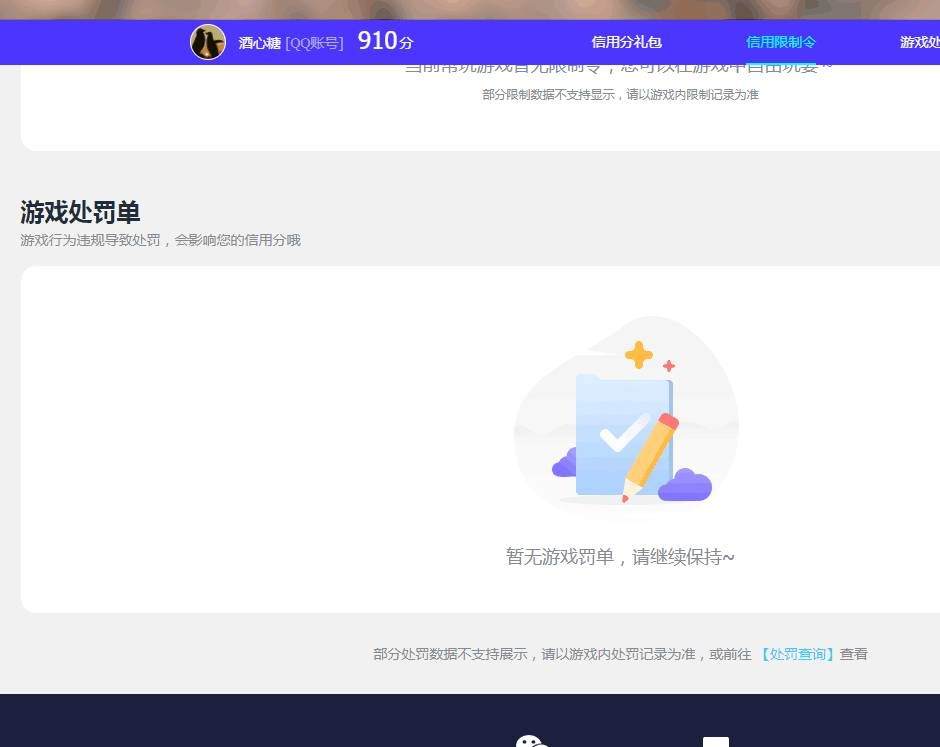The height and width of the screenshot is (747, 940).
Task: Click the 910分 credit score
Action: pos(385,41)
